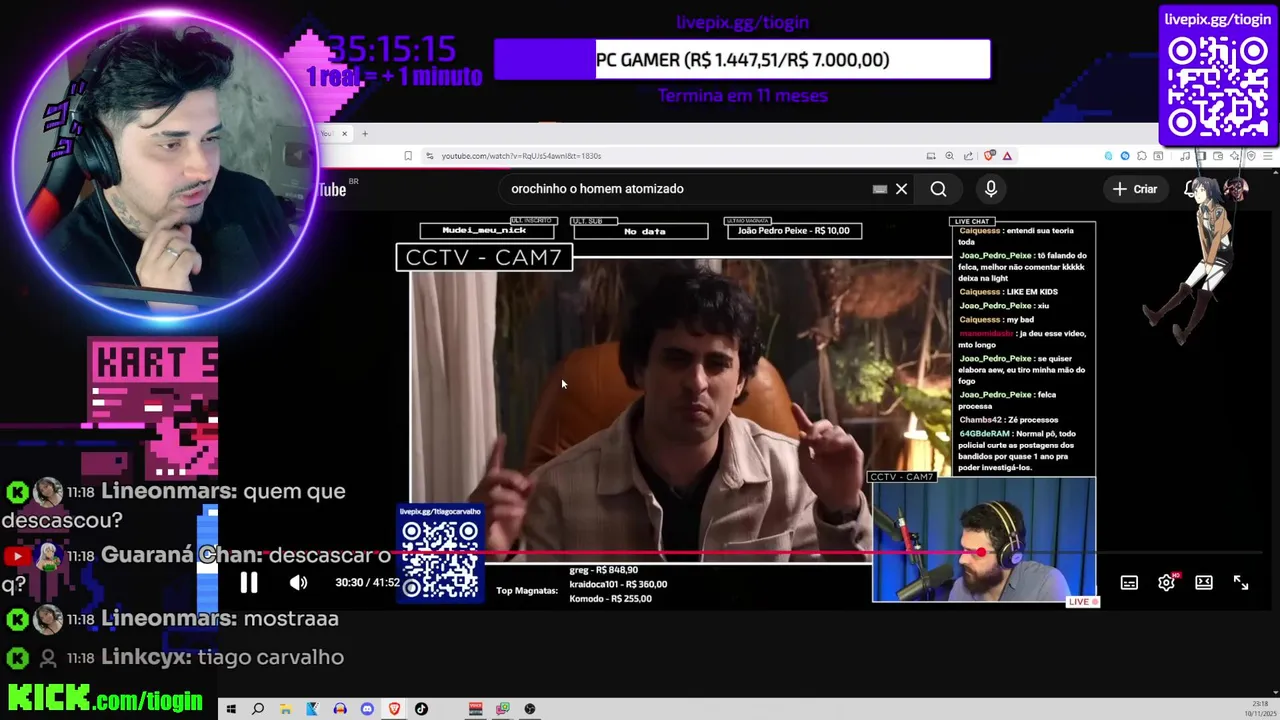Viewport: 1280px width, 720px height.
Task: Switch the player to theater mode
Action: [1204, 583]
